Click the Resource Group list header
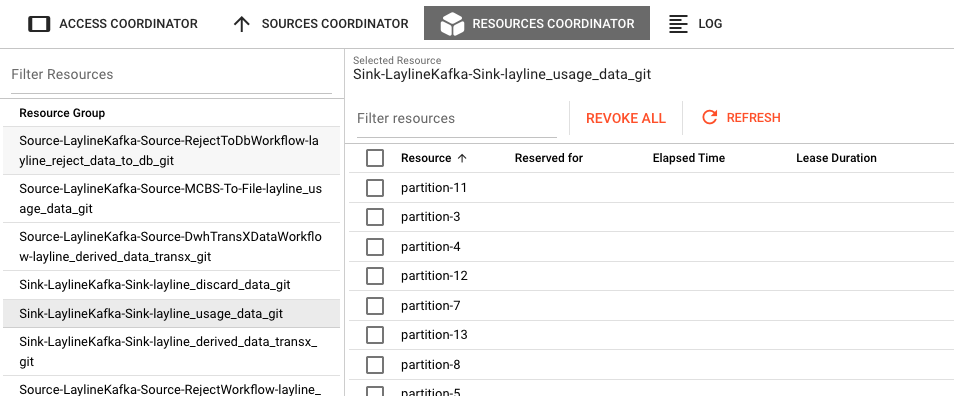 62,113
